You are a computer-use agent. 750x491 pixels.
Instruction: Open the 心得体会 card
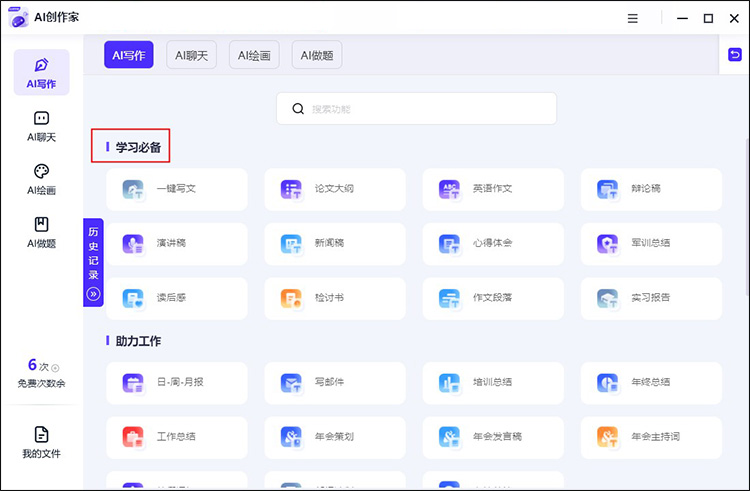tap(493, 244)
